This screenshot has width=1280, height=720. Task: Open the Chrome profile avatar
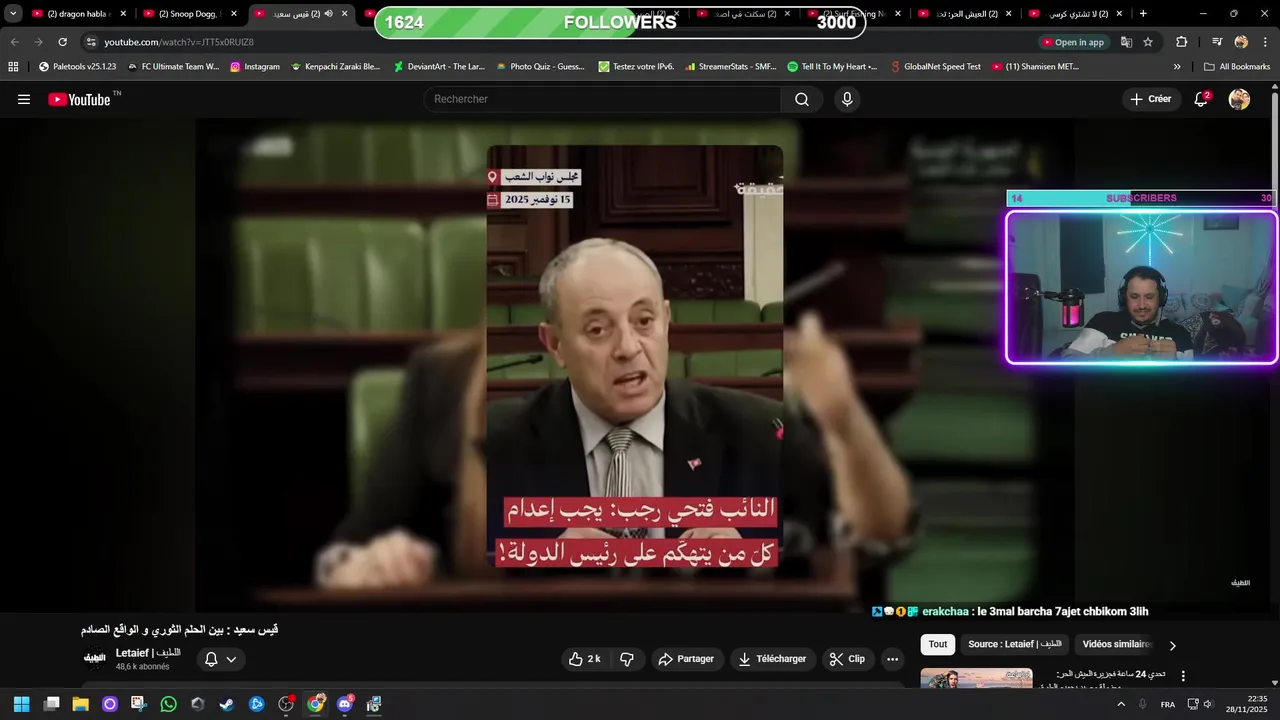point(1241,42)
